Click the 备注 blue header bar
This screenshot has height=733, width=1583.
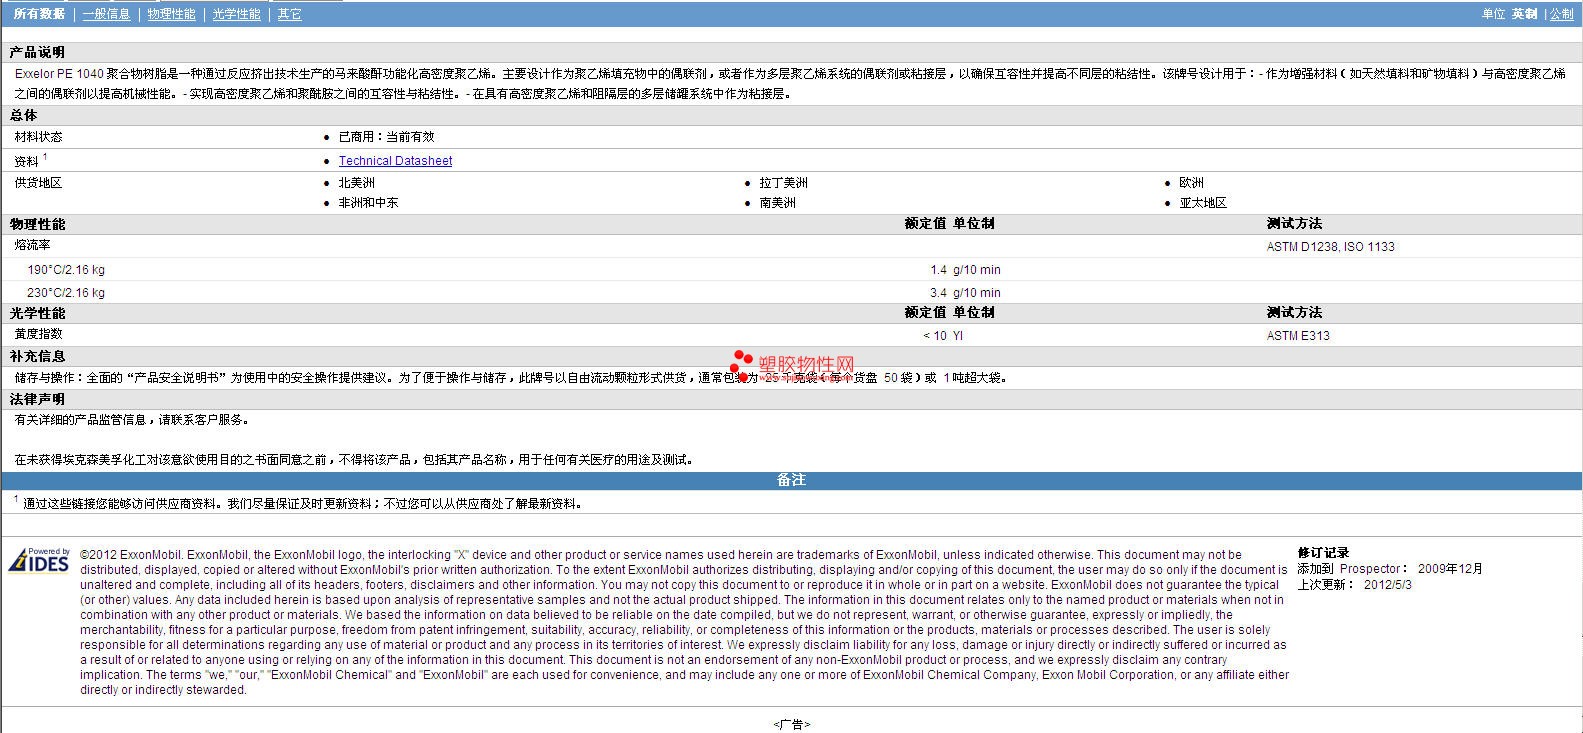pos(791,480)
